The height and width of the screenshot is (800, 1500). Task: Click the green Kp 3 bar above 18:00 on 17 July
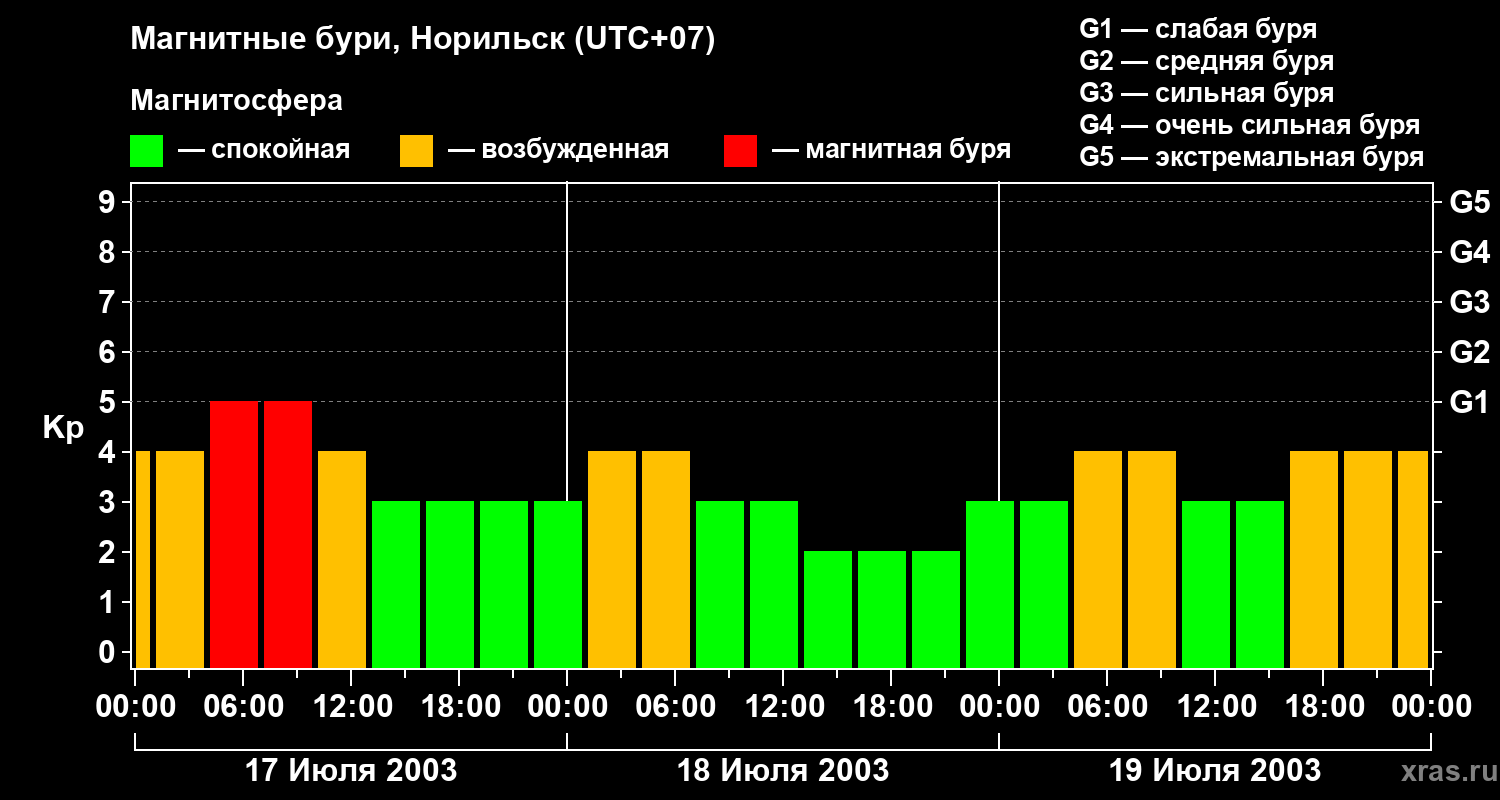pos(450,585)
